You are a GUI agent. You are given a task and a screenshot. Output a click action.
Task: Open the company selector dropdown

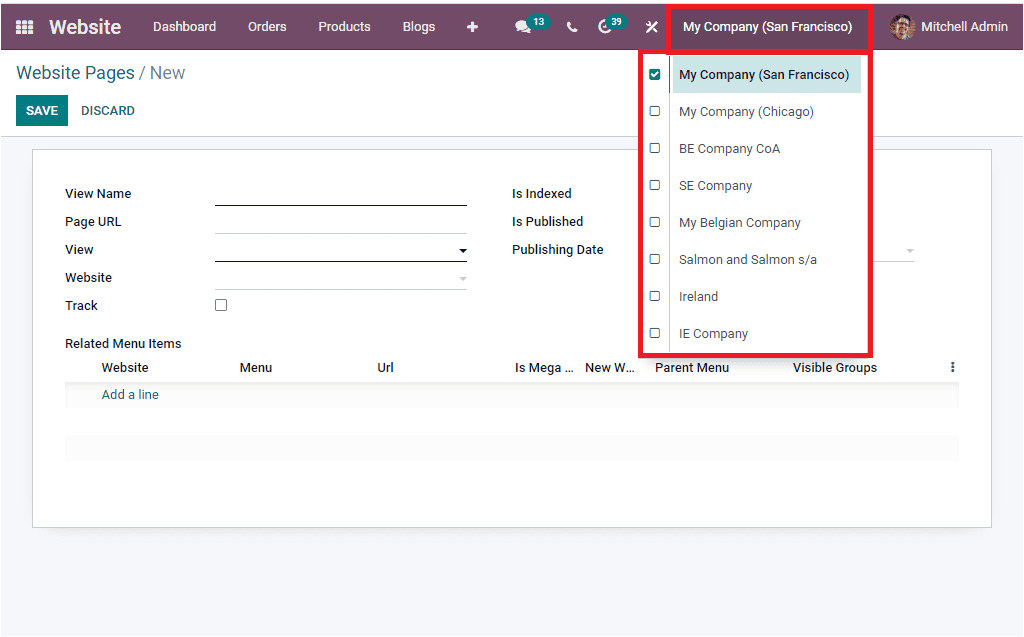tap(768, 27)
